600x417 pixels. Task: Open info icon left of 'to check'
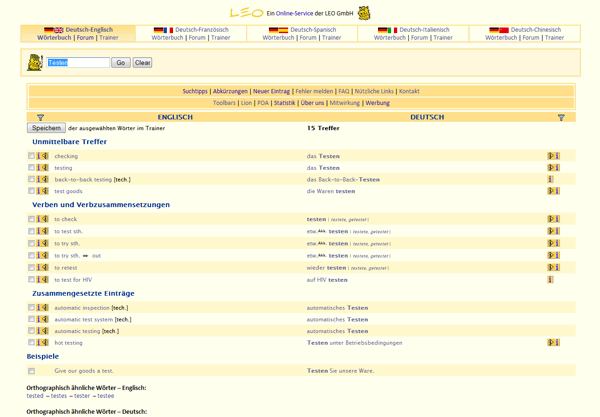tap(40, 219)
